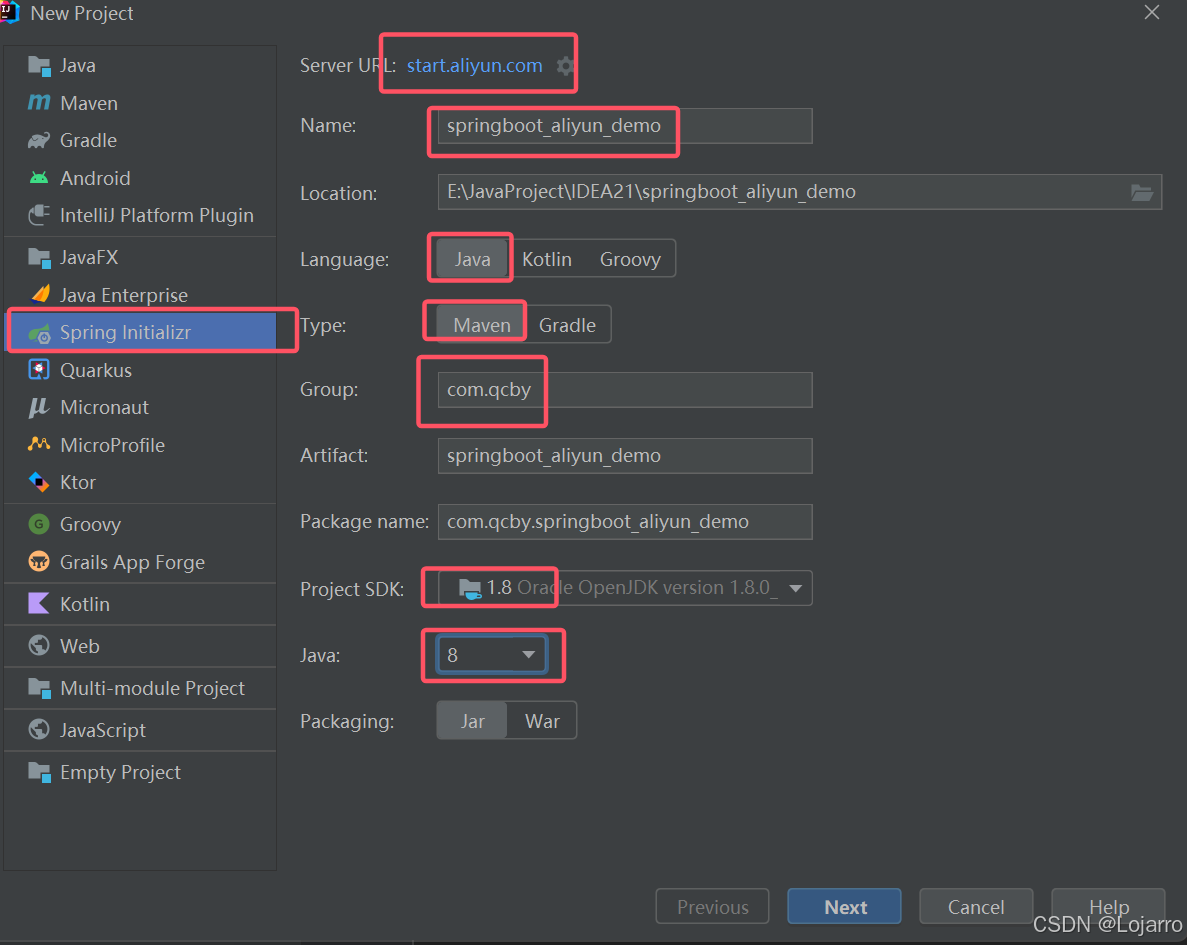Select the Android robot icon

pyautogui.click(x=39, y=178)
